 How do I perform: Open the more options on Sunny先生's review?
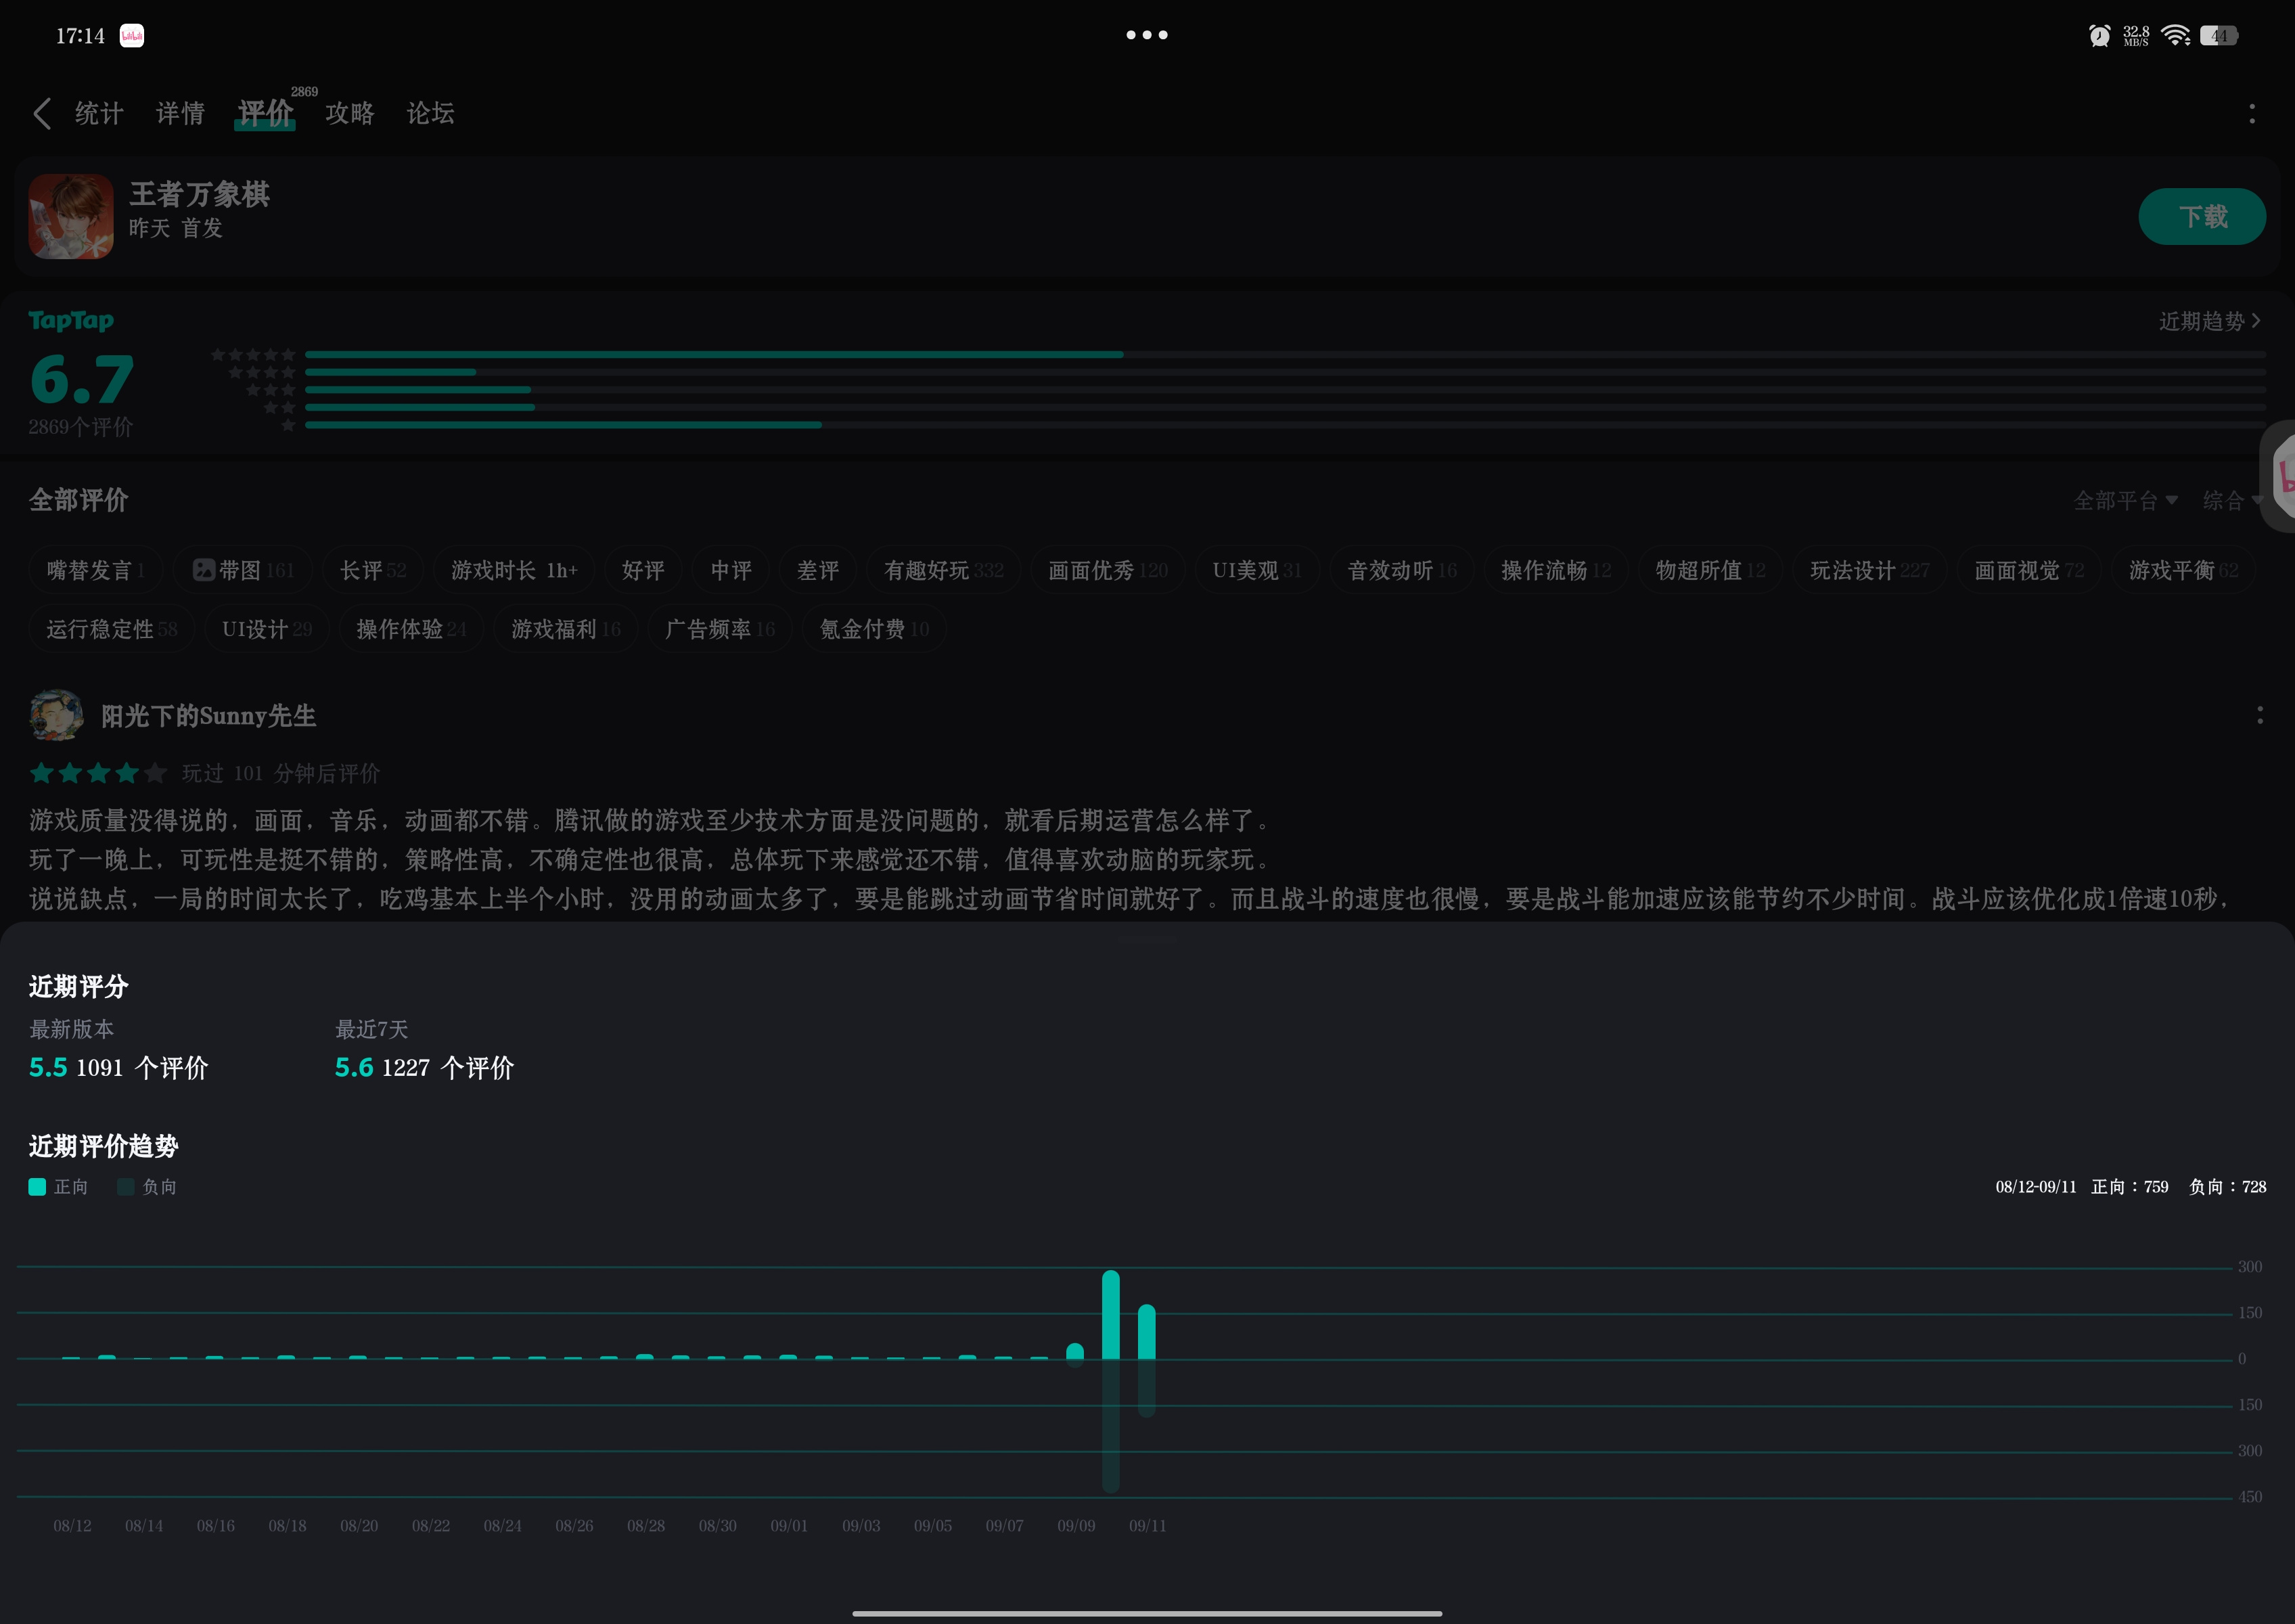click(x=2259, y=715)
